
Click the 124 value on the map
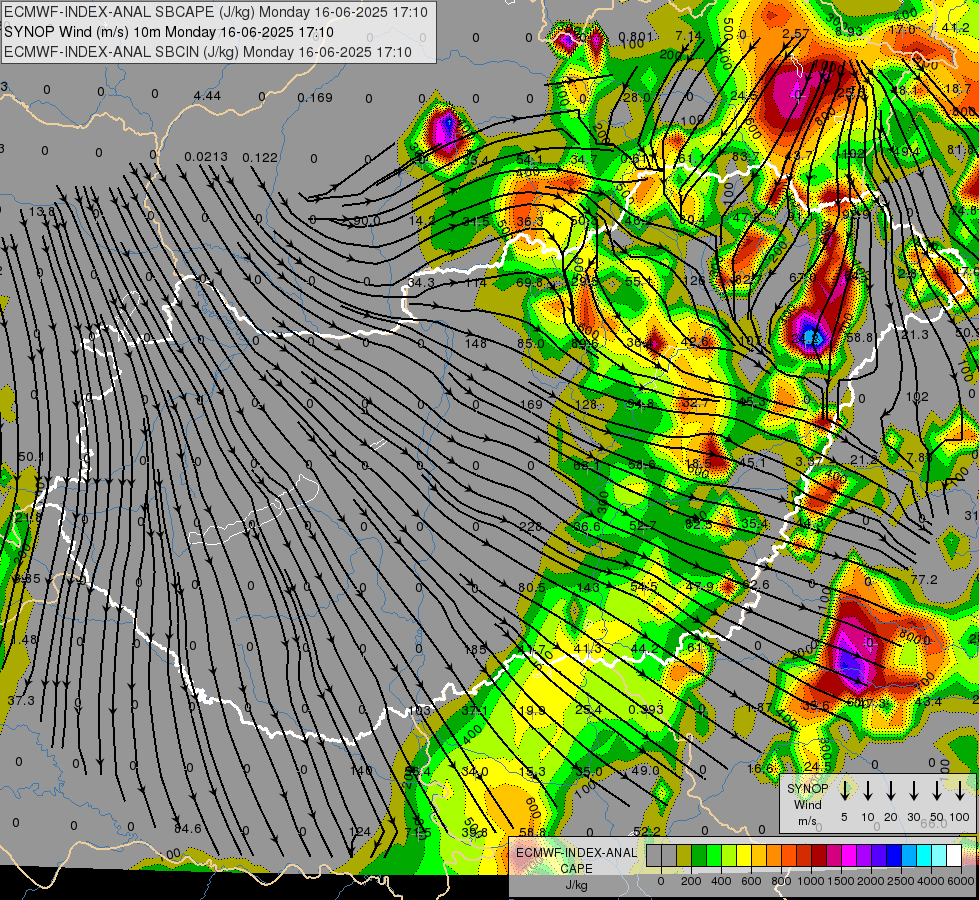(x=360, y=832)
